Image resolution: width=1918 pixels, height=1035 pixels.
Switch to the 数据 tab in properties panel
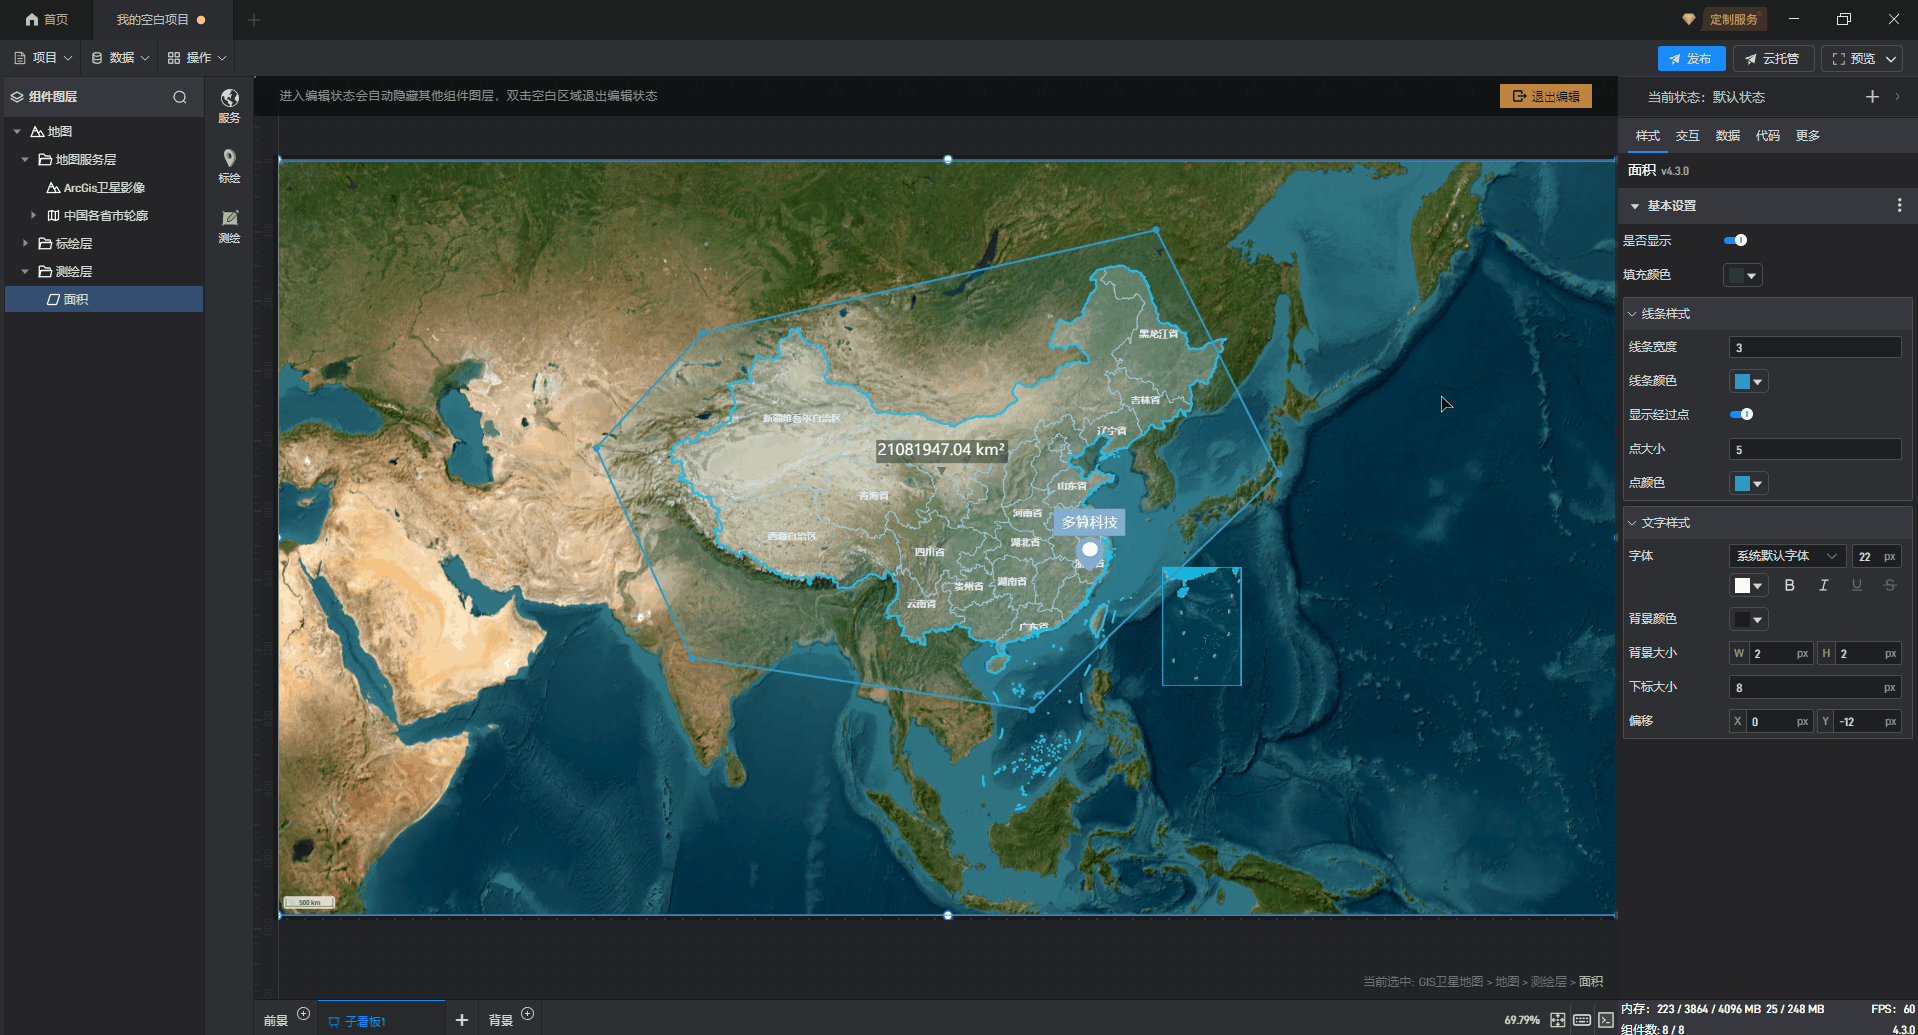tap(1727, 136)
